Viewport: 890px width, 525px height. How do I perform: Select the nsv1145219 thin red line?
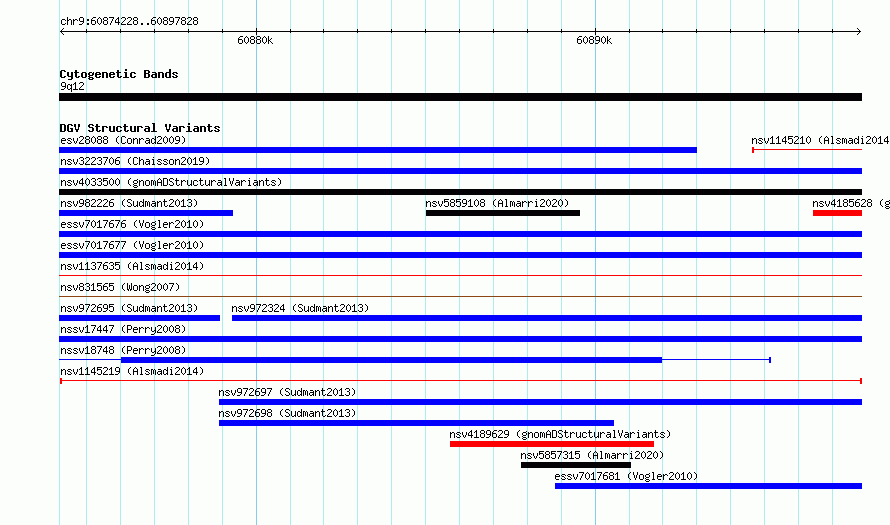pyautogui.click(x=461, y=381)
